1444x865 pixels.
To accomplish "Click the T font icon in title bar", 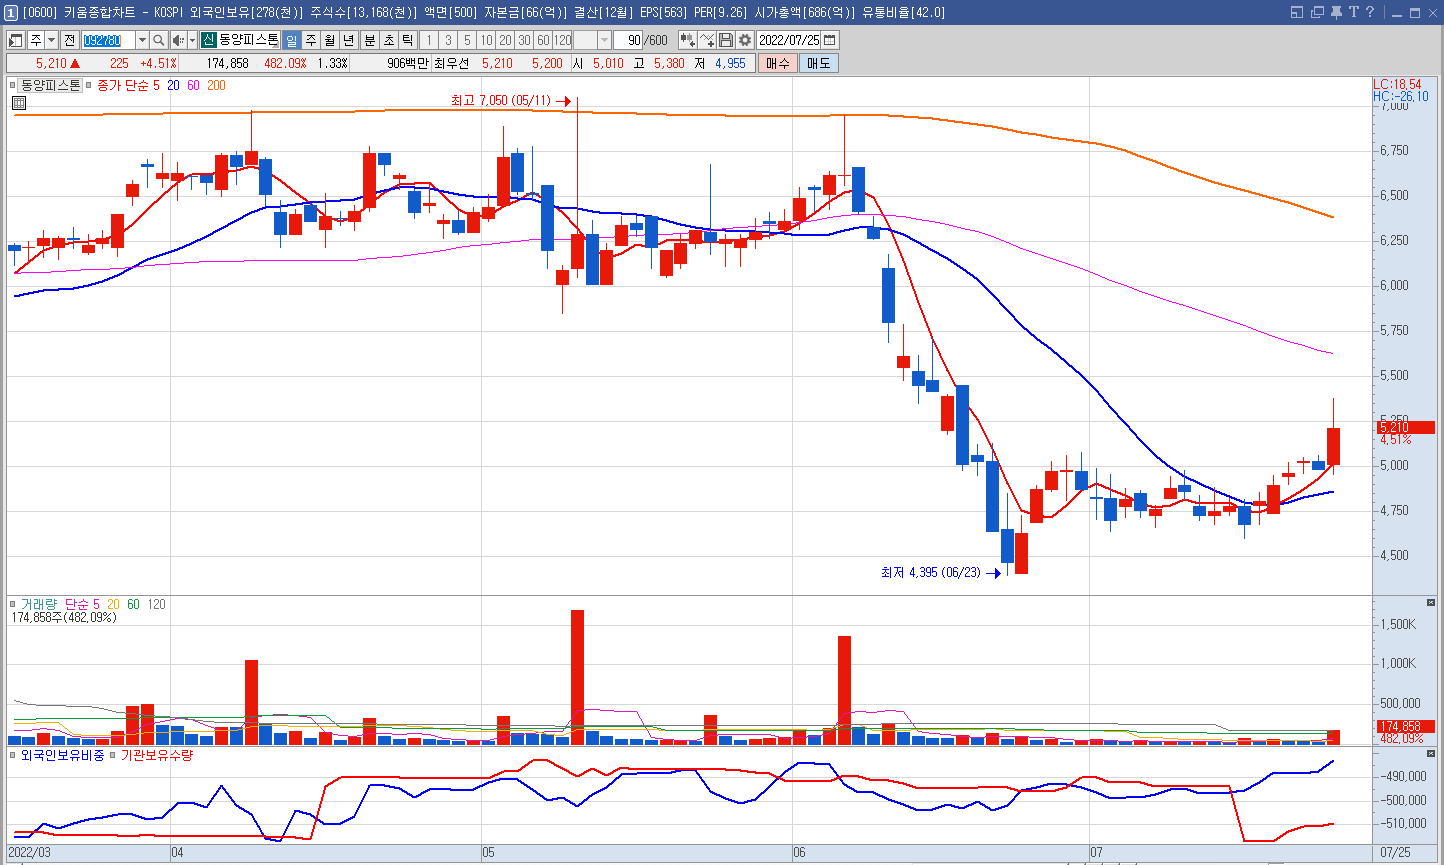I will pyautogui.click(x=1354, y=12).
